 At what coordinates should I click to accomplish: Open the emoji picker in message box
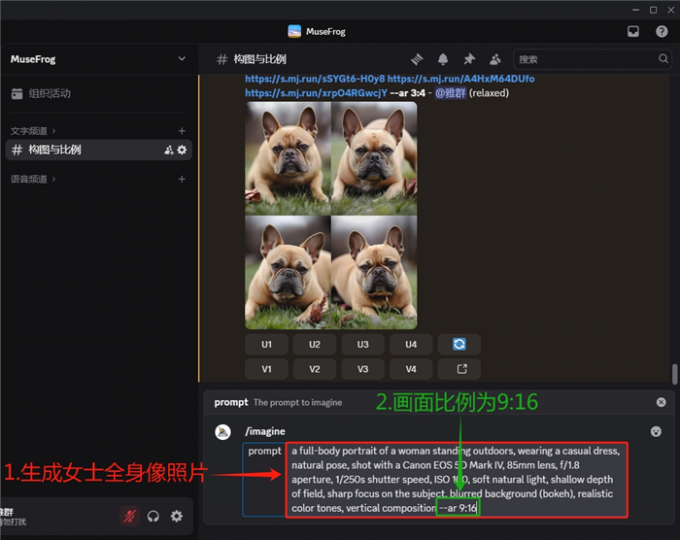pos(656,431)
